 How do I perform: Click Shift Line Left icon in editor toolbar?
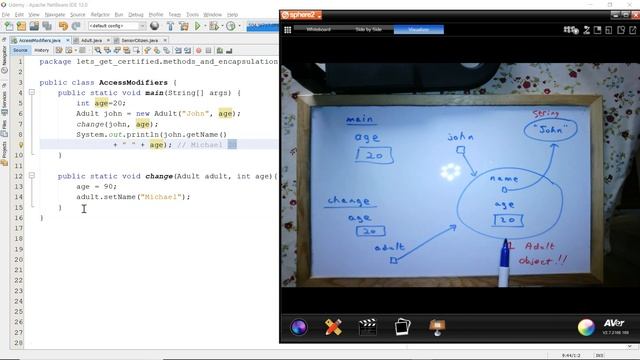[178, 51]
